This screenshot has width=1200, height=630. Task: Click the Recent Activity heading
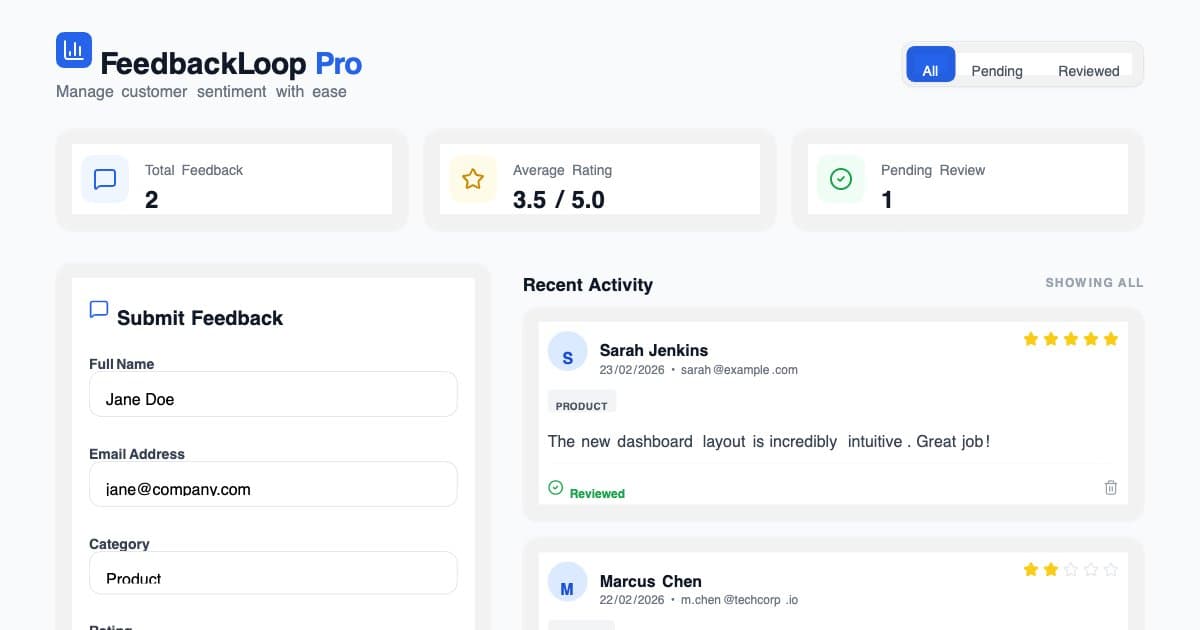point(588,285)
